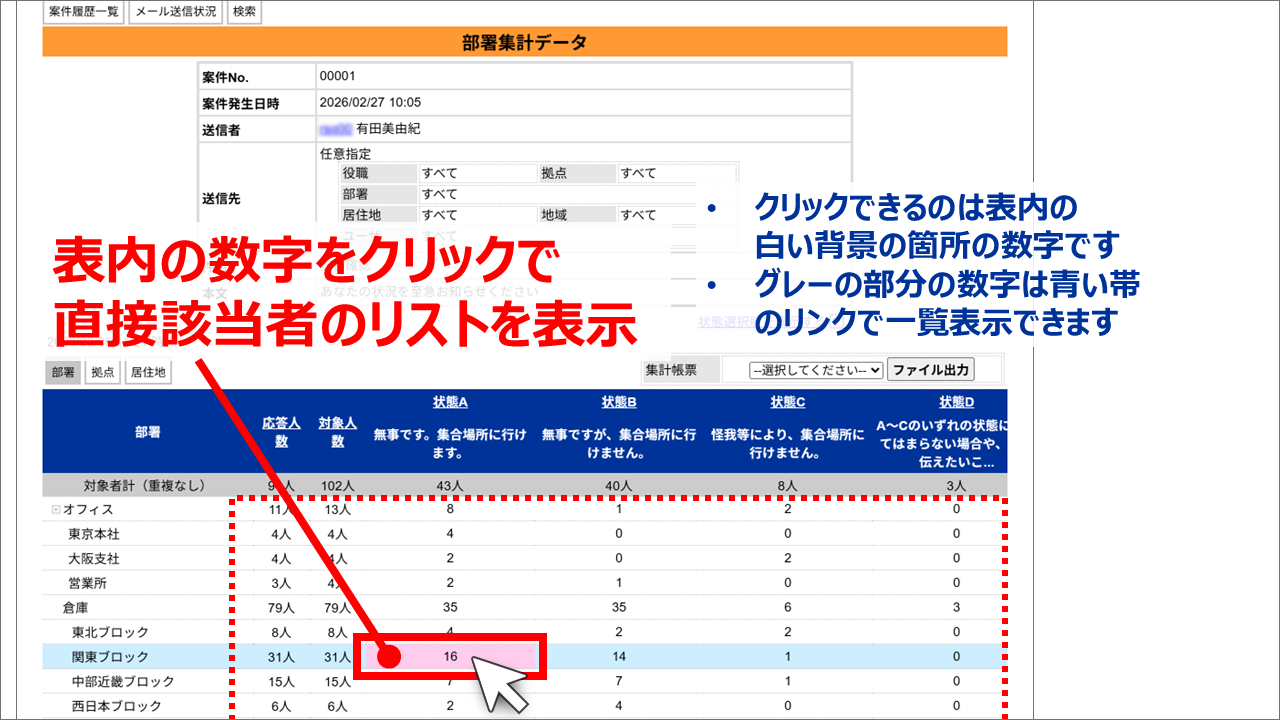The height and width of the screenshot is (720, 1280).
Task: Click 東京本社 status A value 4
Action: [x=448, y=532]
